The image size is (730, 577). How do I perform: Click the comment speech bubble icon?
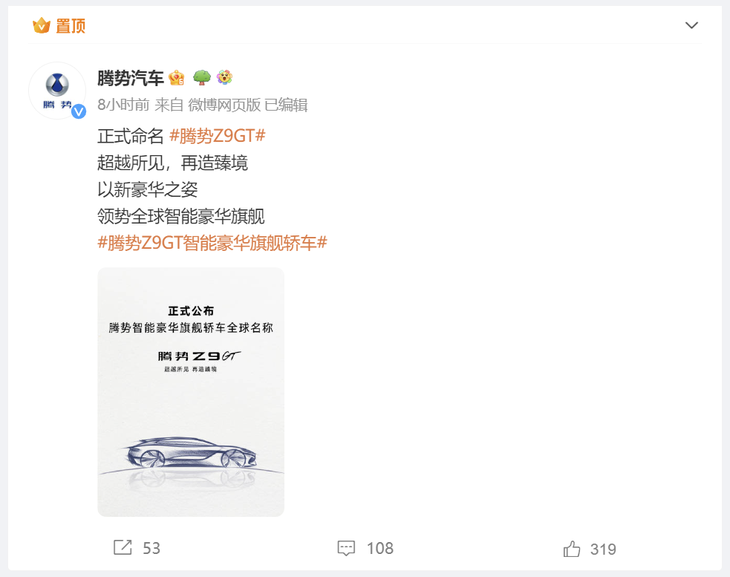[x=346, y=548]
